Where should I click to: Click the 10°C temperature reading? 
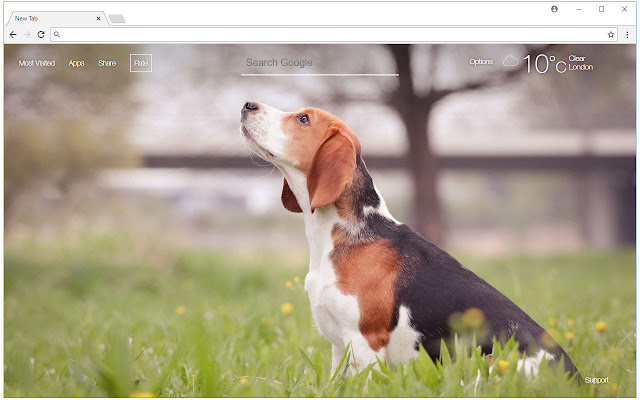(544, 64)
